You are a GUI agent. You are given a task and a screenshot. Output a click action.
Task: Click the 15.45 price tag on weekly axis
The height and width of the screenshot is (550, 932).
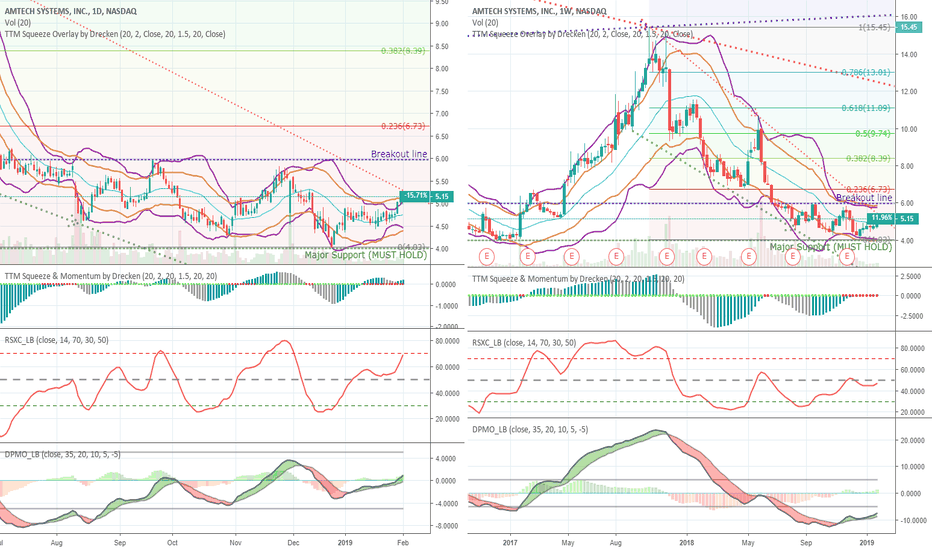pos(908,27)
